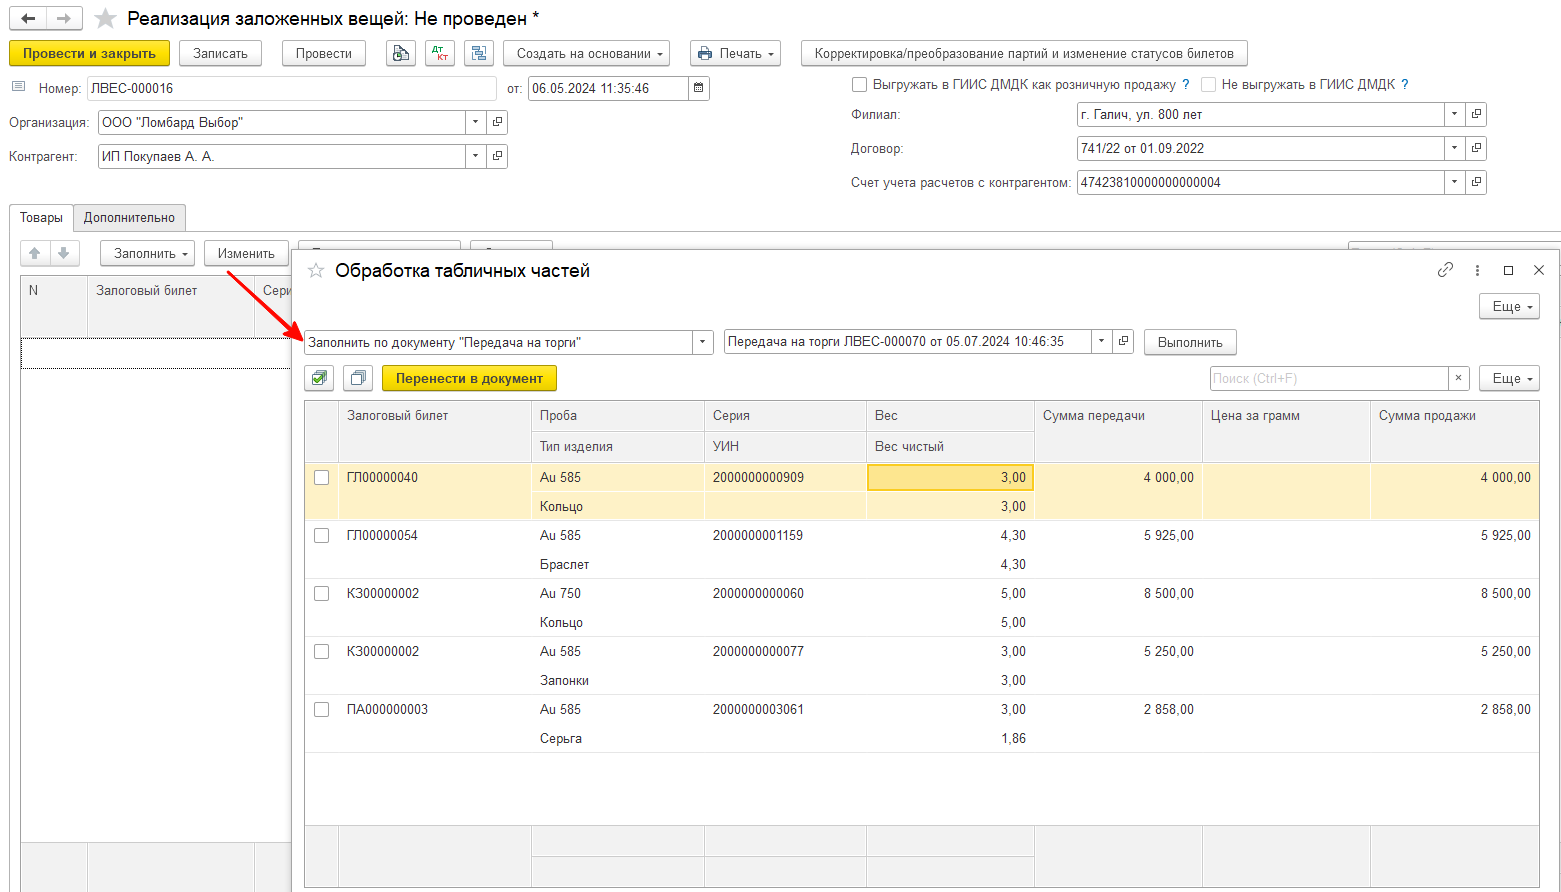Check all rows with the green checkmark icon

(x=319, y=378)
